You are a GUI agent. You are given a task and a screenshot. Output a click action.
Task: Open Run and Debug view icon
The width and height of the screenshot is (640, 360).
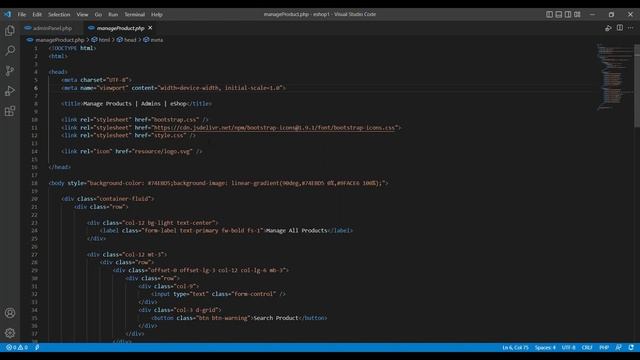click(x=10, y=91)
